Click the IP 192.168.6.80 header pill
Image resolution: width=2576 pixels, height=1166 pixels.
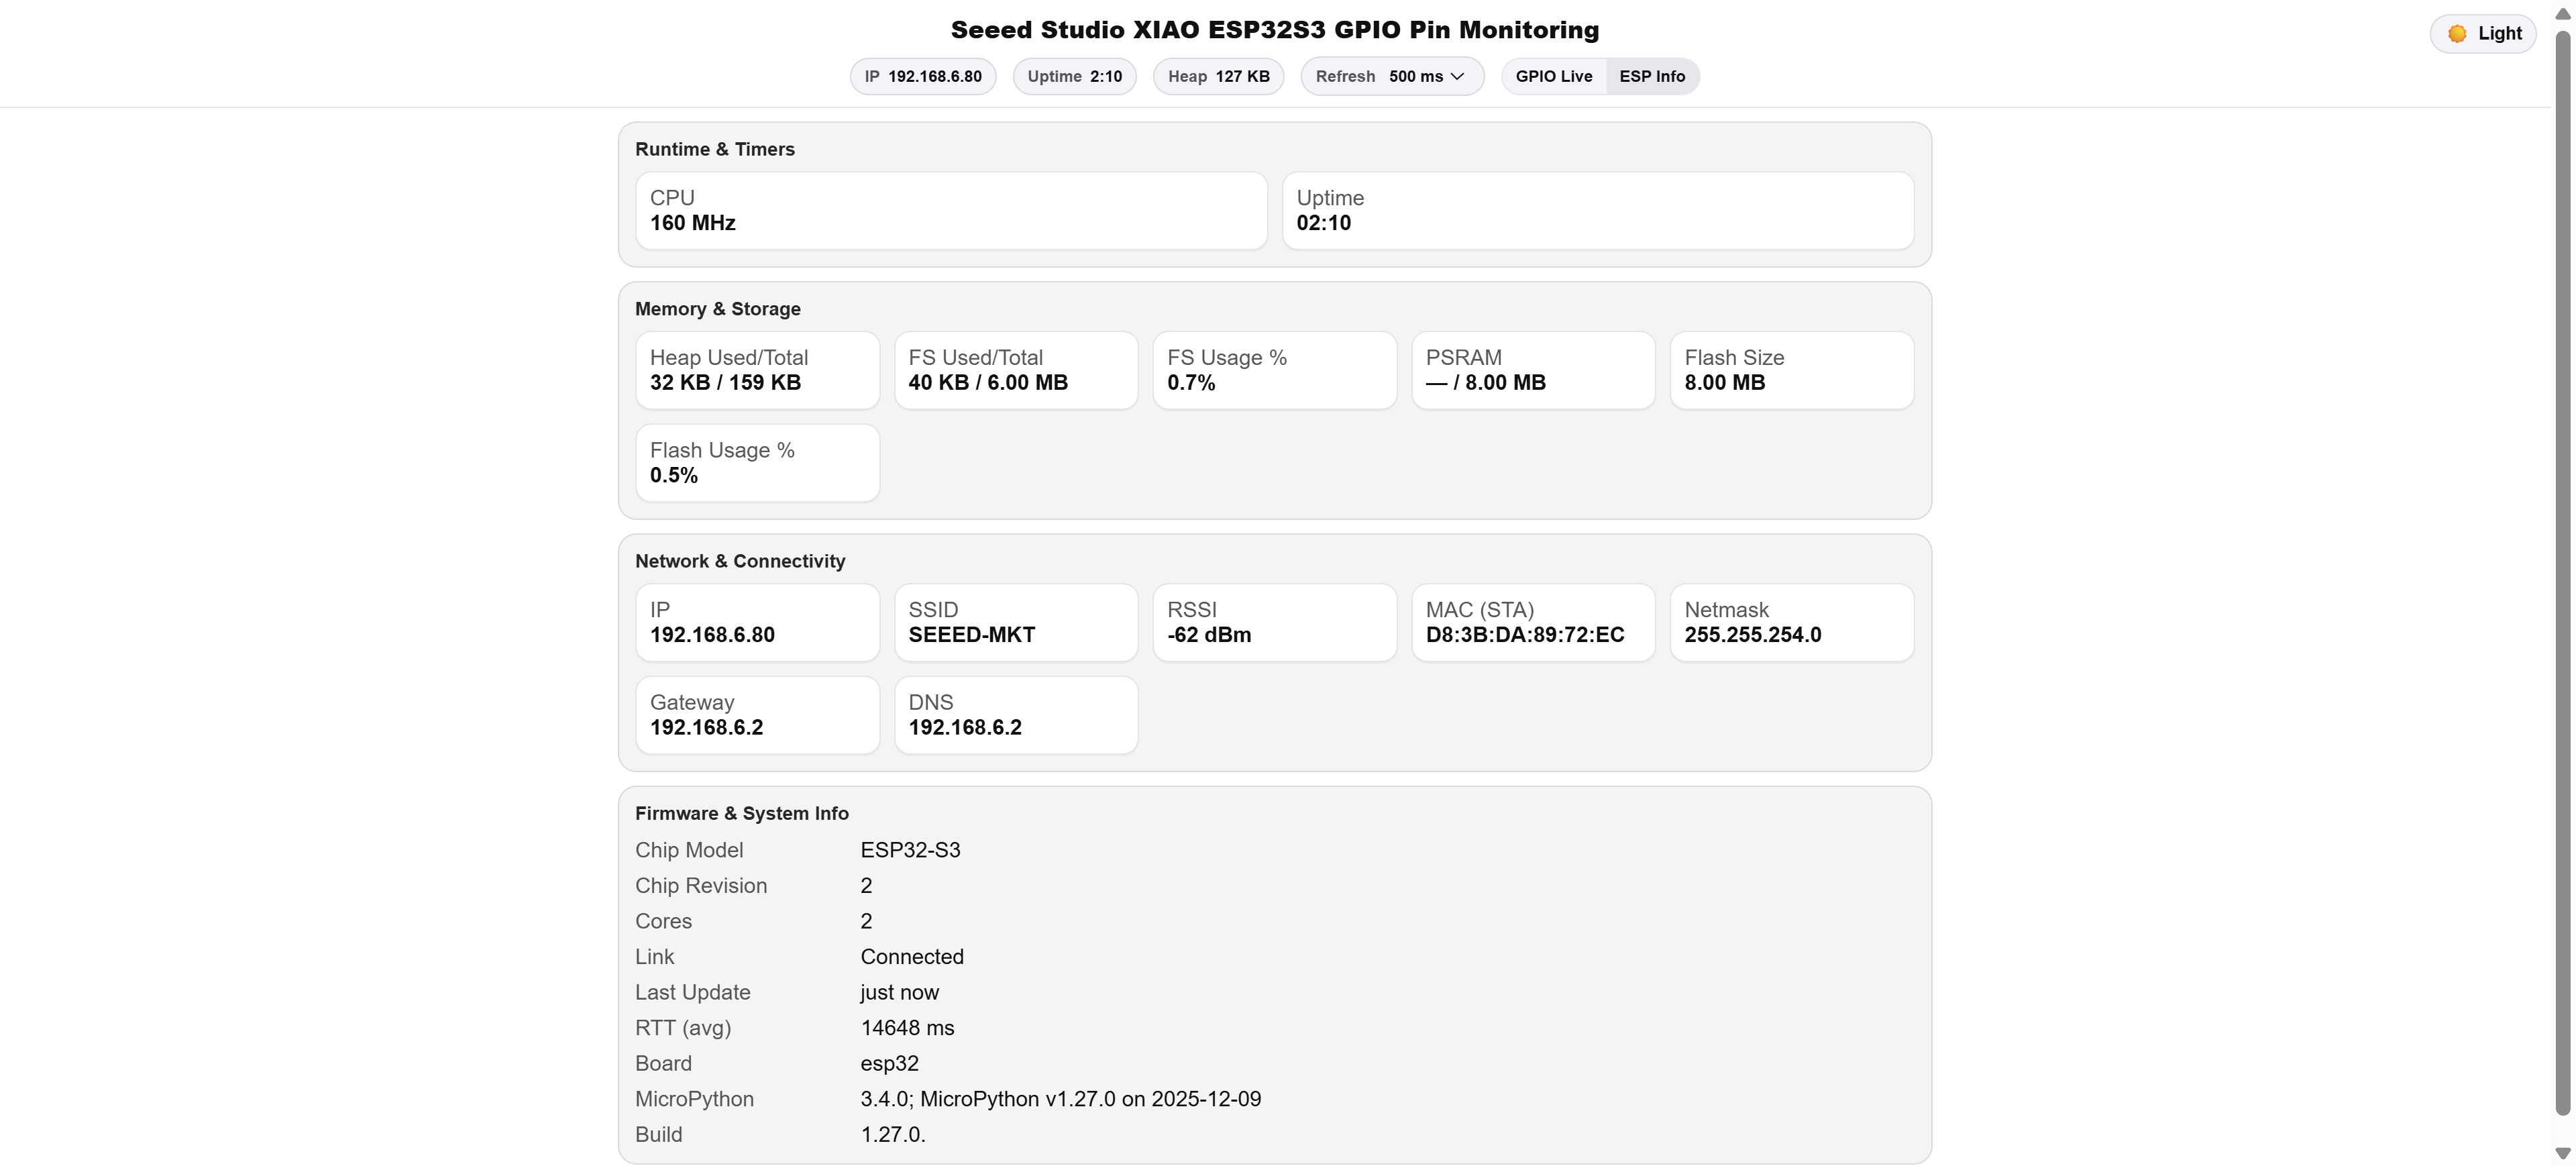[x=922, y=76]
